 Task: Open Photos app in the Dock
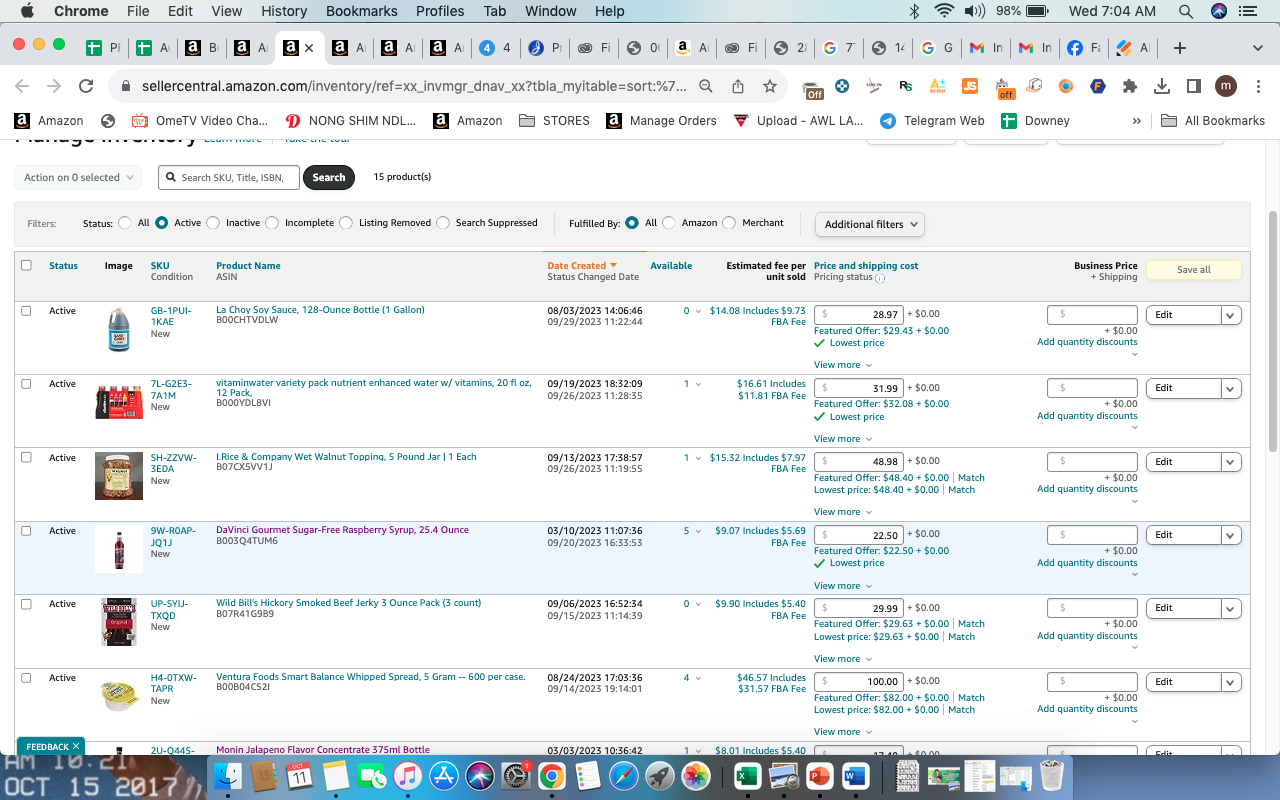(x=695, y=776)
